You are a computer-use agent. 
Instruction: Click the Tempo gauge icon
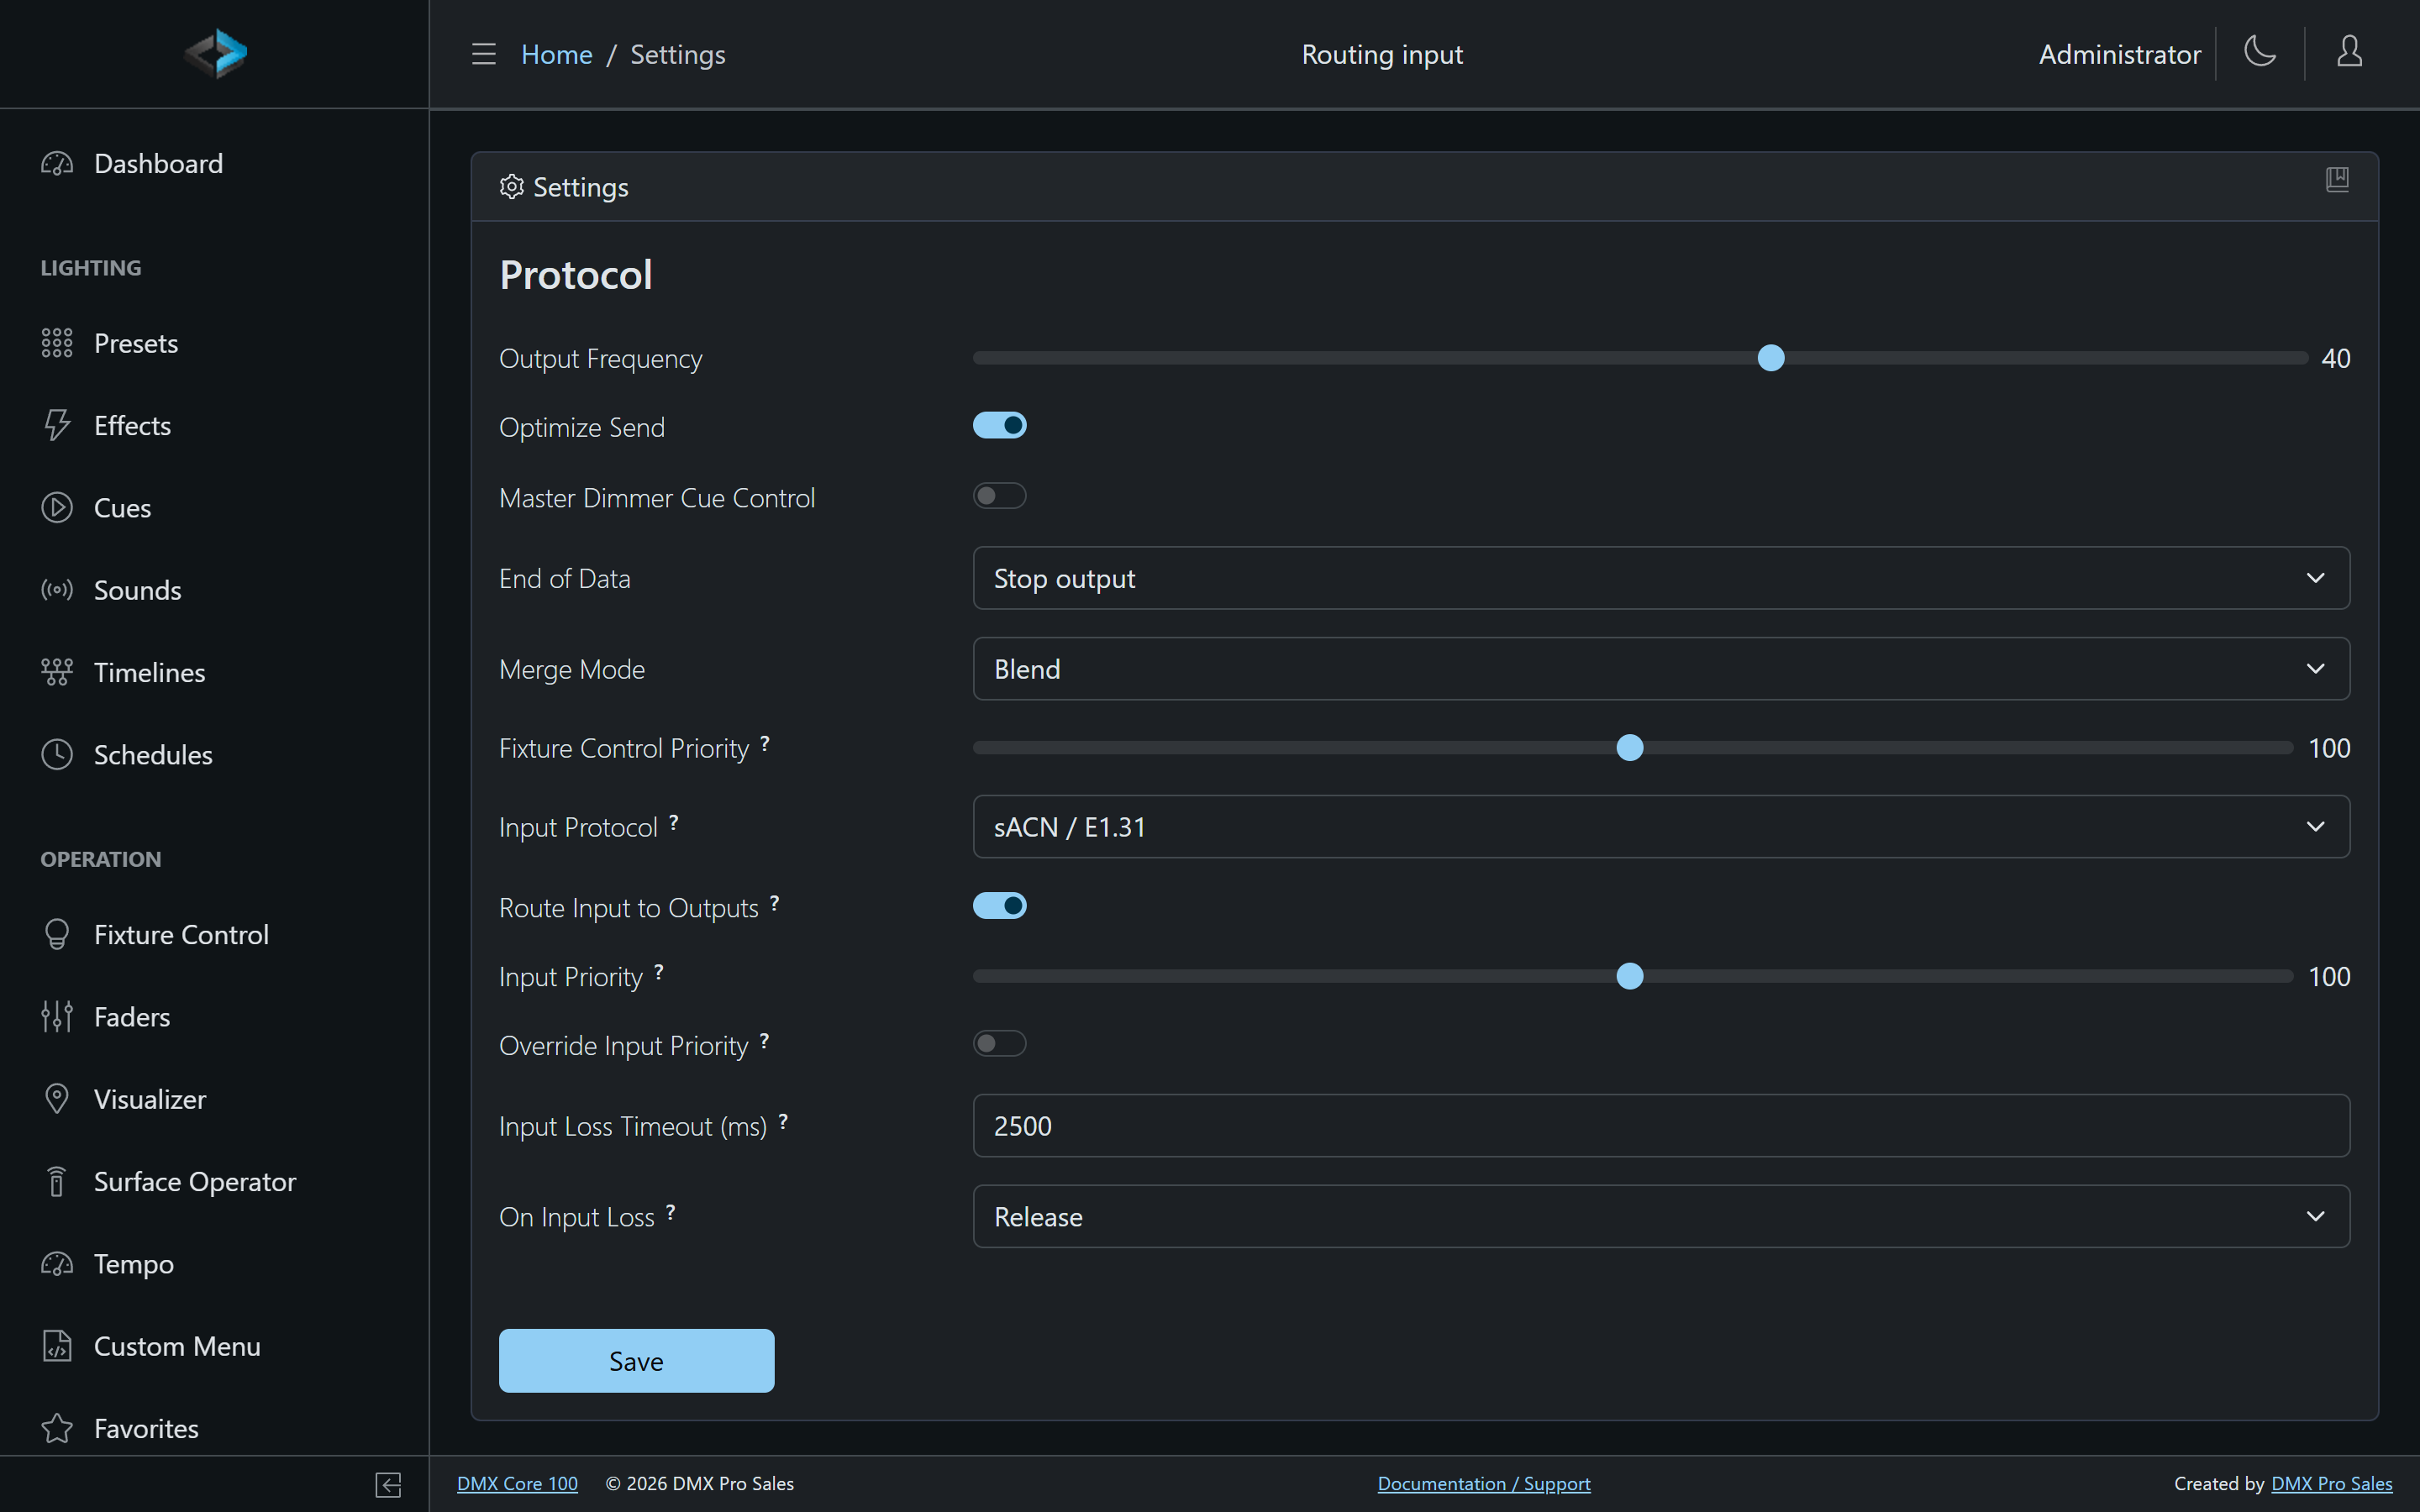57,1264
